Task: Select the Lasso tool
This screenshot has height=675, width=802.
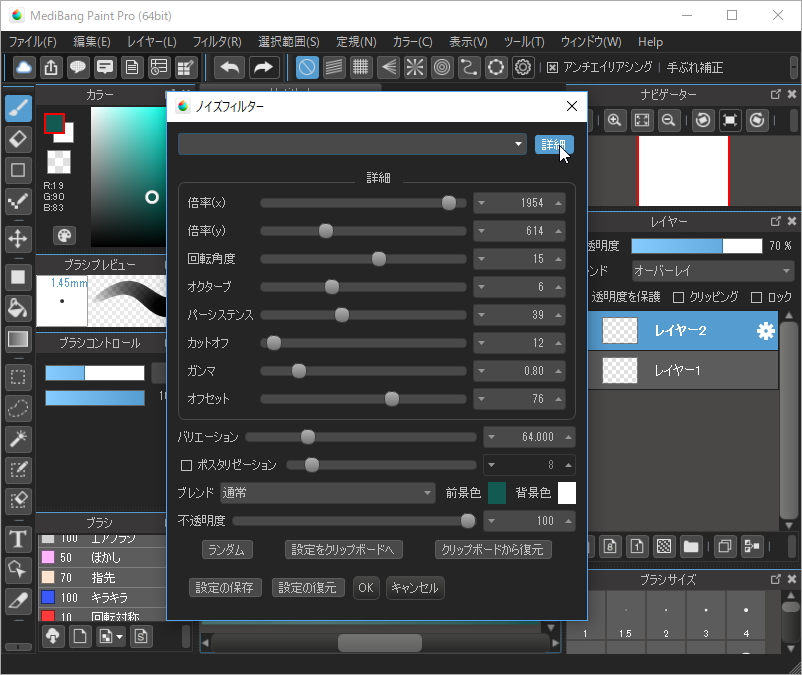Action: [x=18, y=408]
